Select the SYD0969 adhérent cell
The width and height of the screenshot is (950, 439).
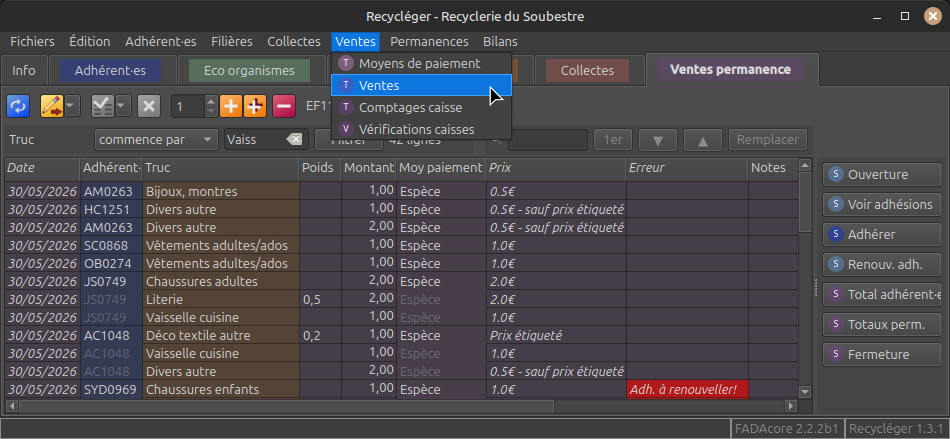click(111, 389)
